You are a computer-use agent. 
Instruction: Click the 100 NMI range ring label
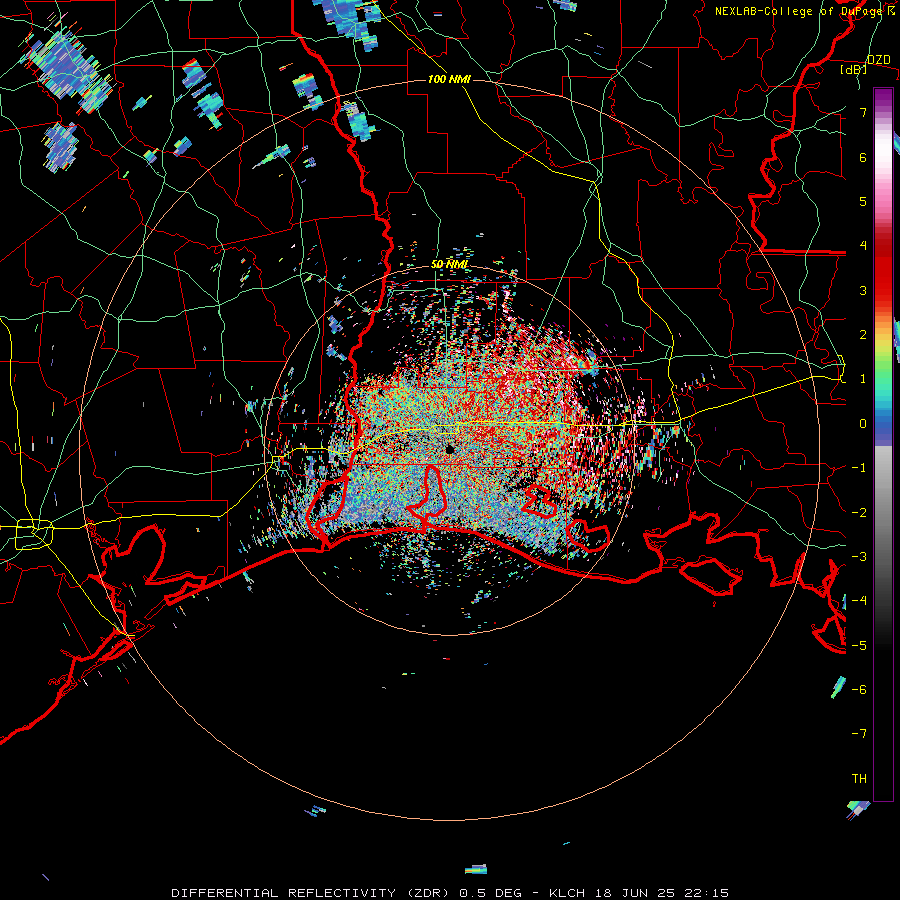pyautogui.click(x=449, y=79)
